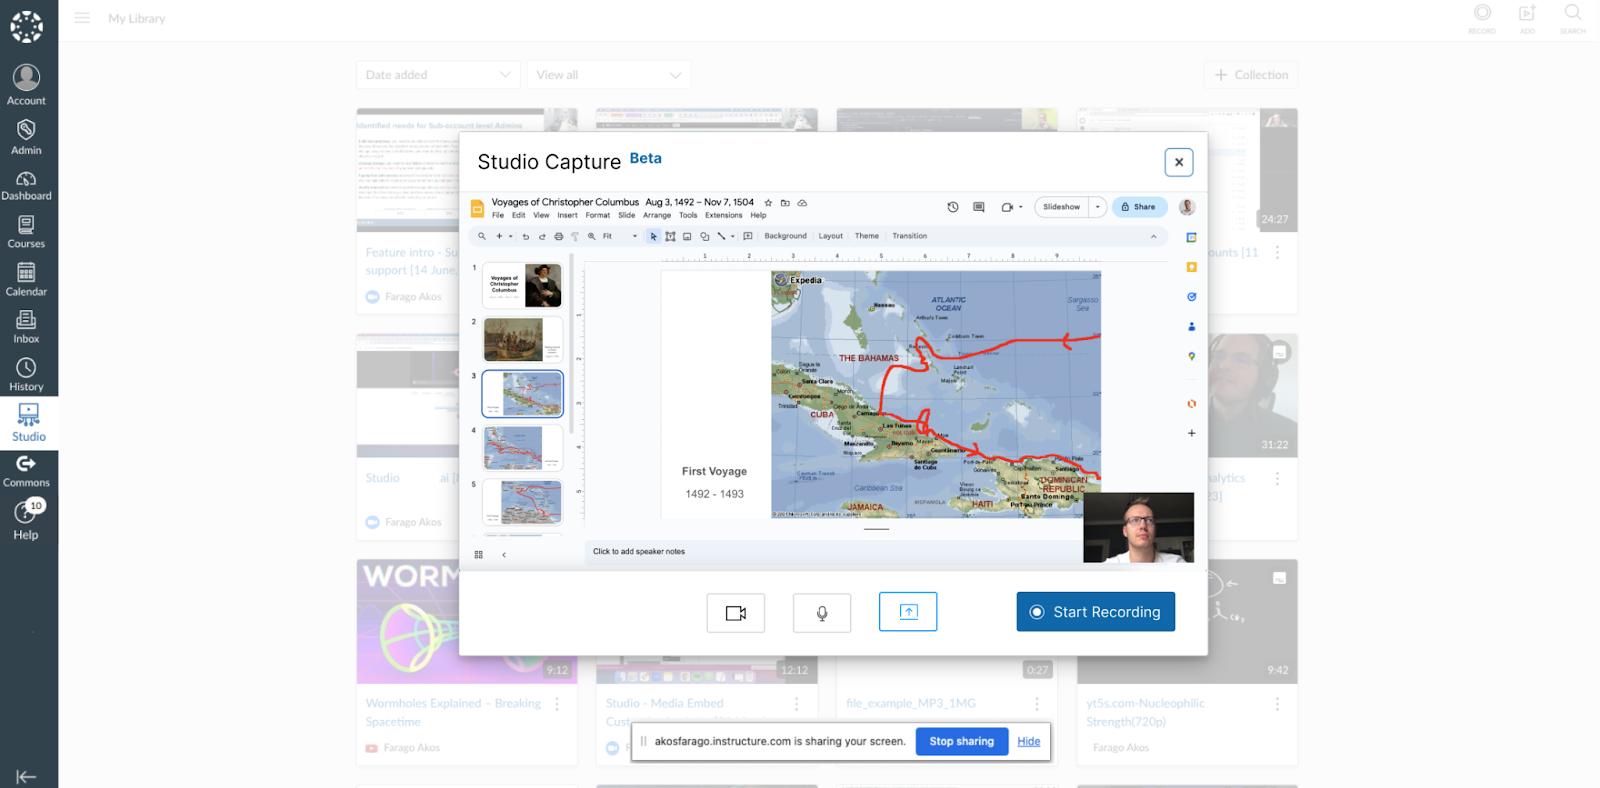Click the Background toolbar button in Slides
The image size is (1600, 788).
[785, 236]
